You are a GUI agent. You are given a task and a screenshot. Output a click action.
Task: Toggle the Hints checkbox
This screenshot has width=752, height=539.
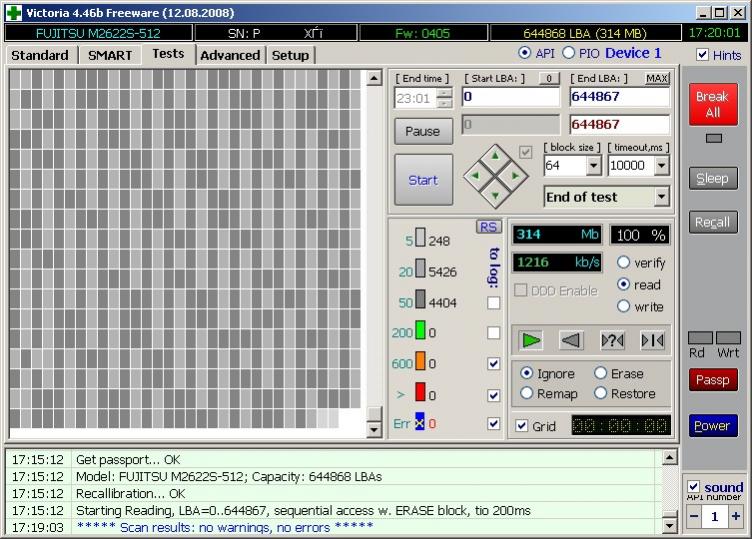point(703,55)
